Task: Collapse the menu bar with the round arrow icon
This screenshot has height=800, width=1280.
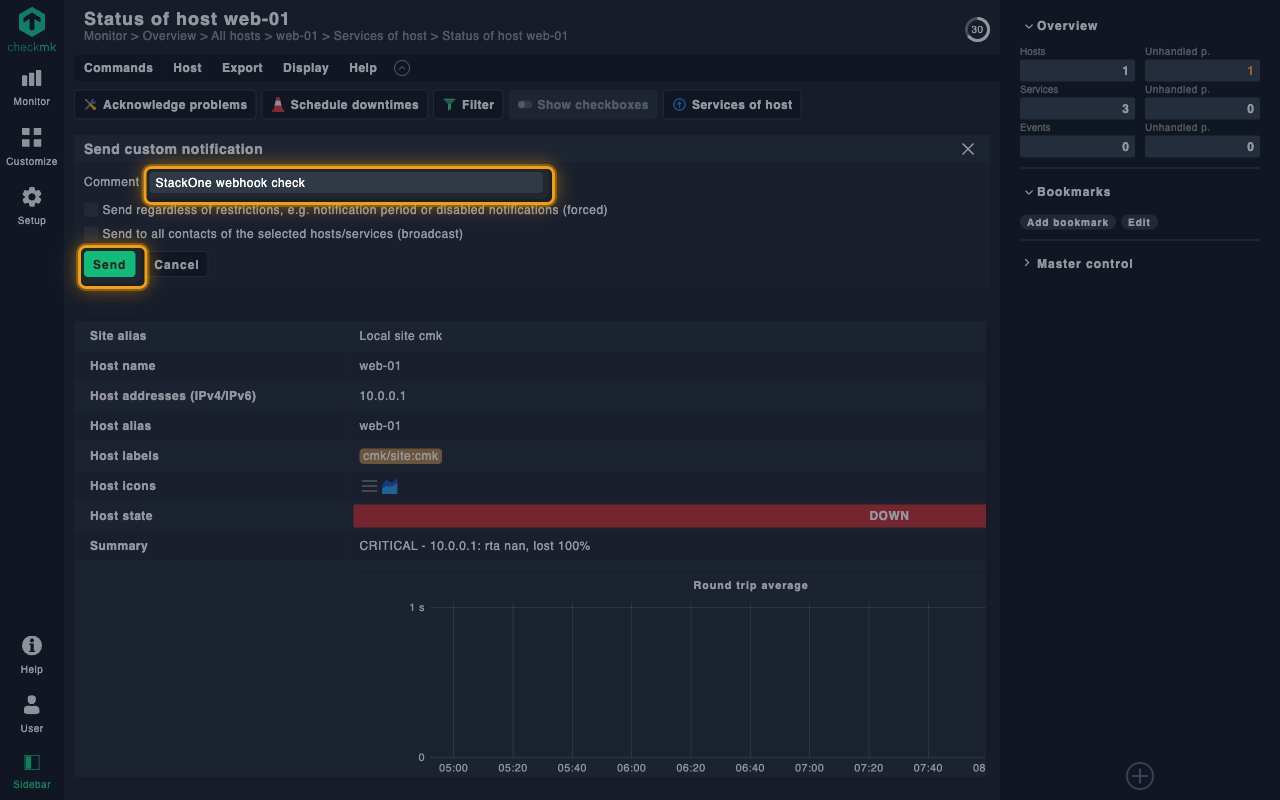Action: click(x=402, y=68)
